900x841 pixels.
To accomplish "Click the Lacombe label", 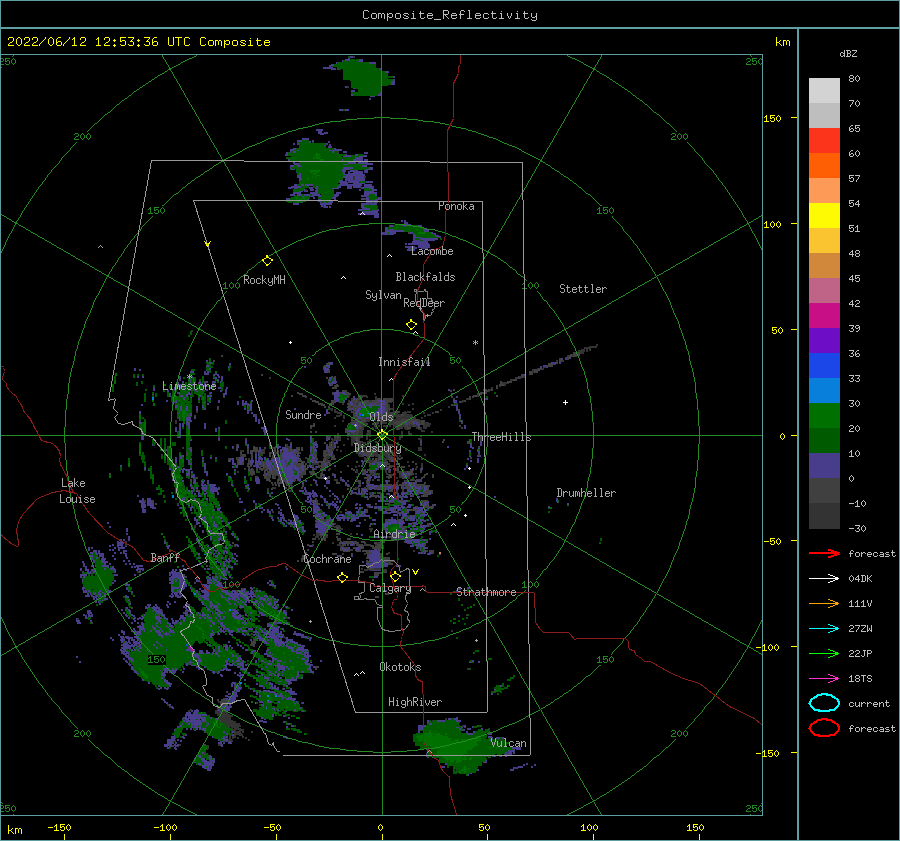I will click(432, 251).
